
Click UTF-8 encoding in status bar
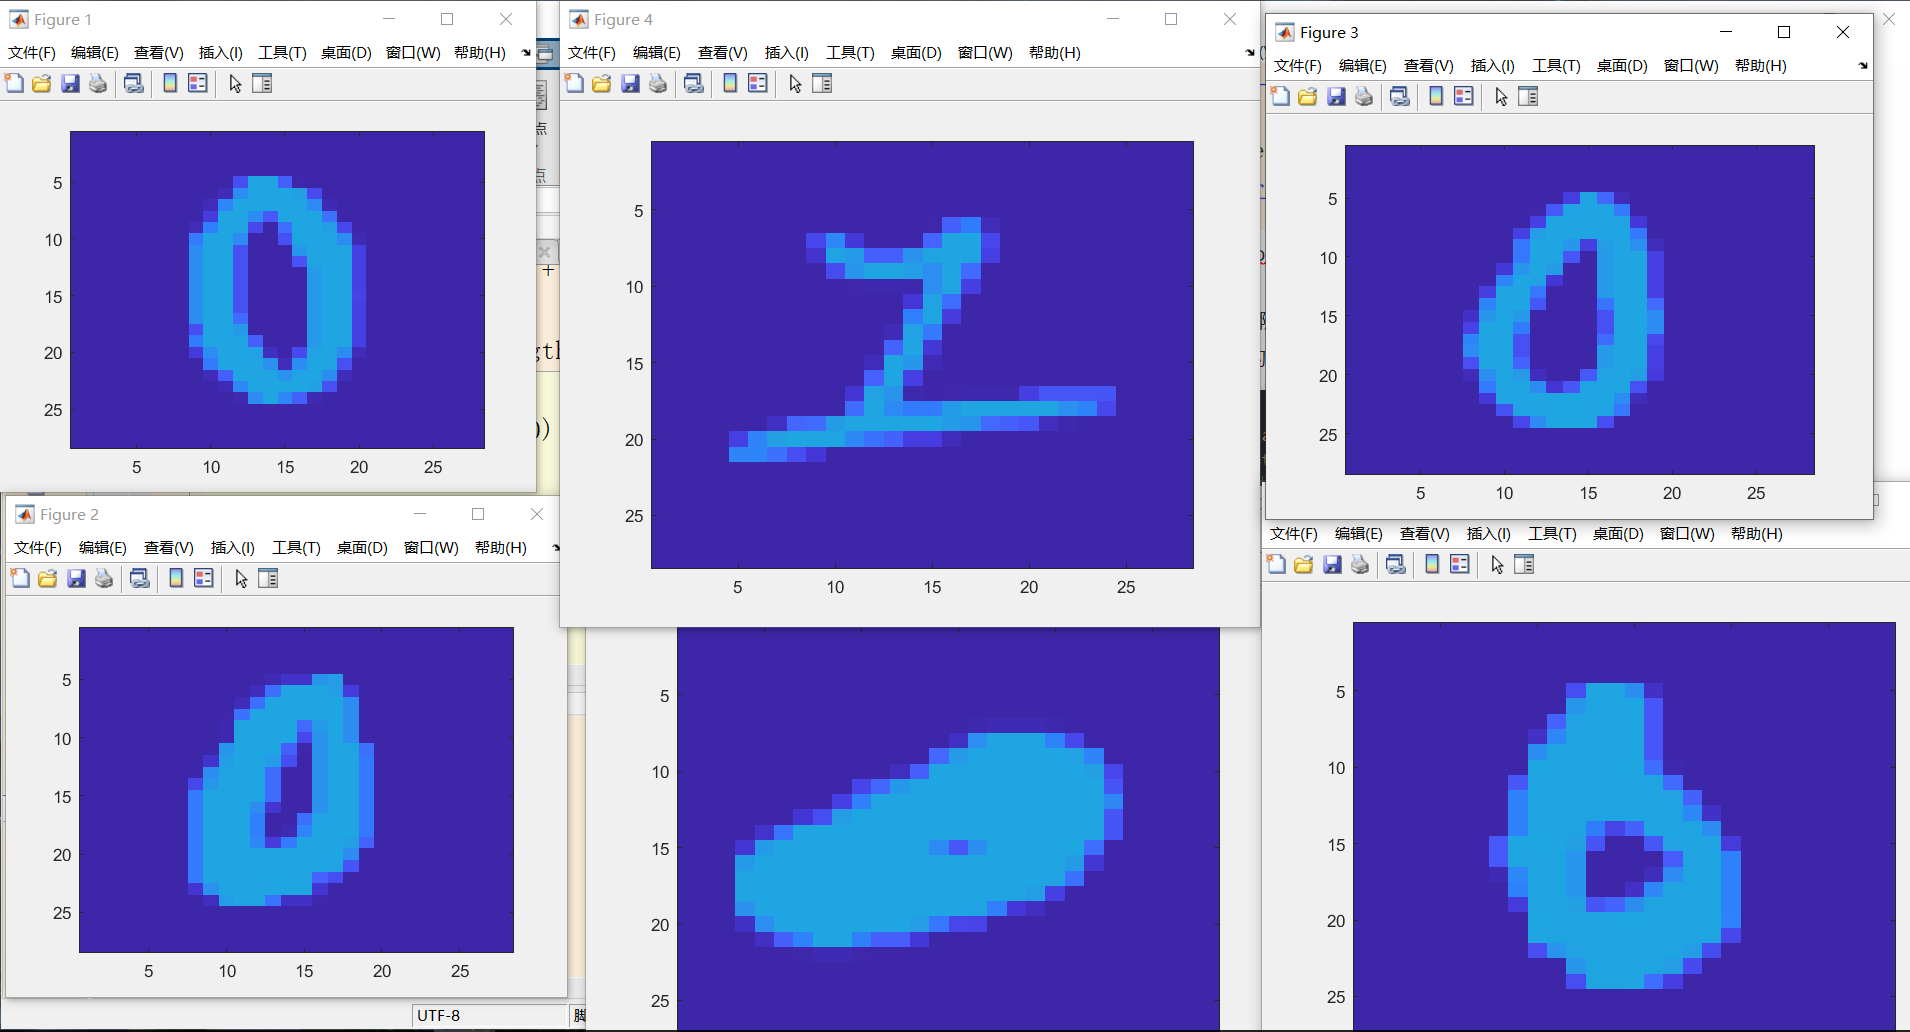(x=438, y=1016)
